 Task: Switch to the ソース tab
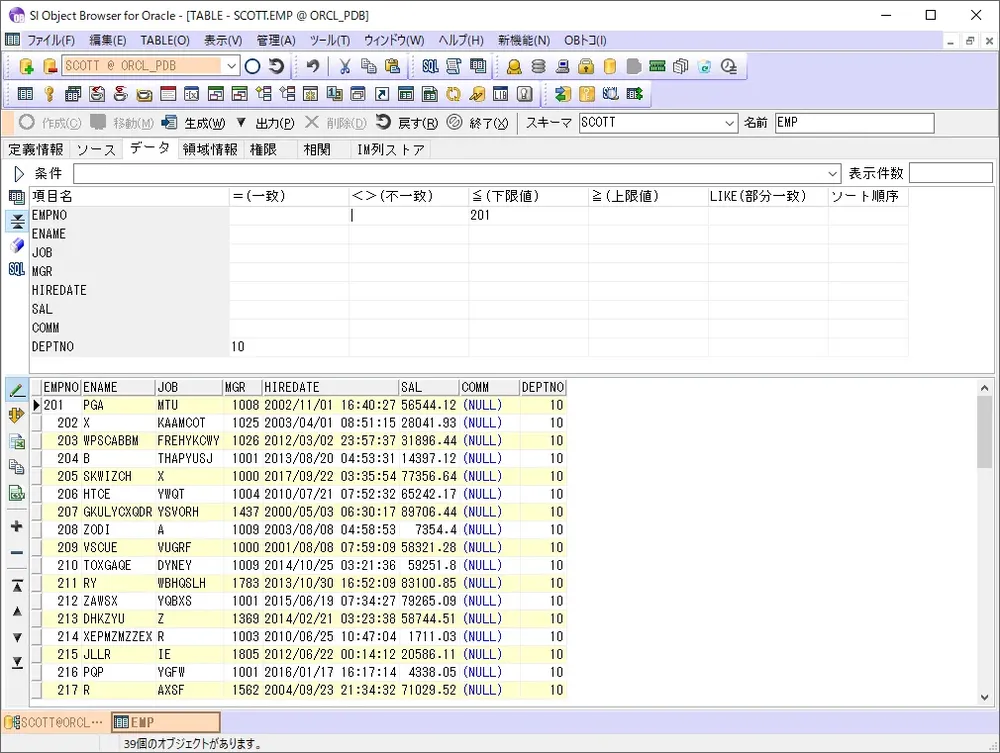pos(96,149)
